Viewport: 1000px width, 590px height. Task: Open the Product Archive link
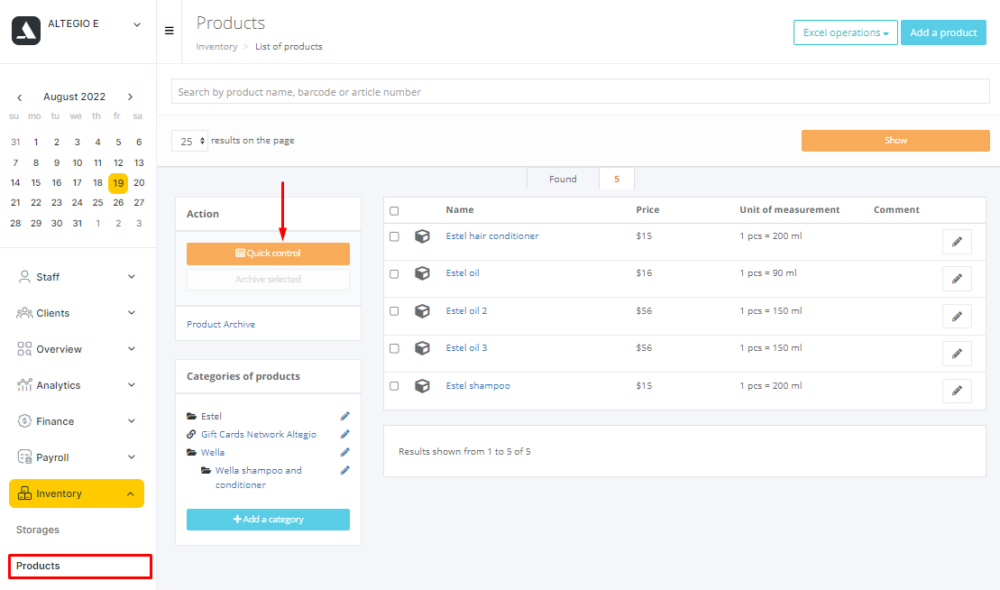click(x=221, y=324)
